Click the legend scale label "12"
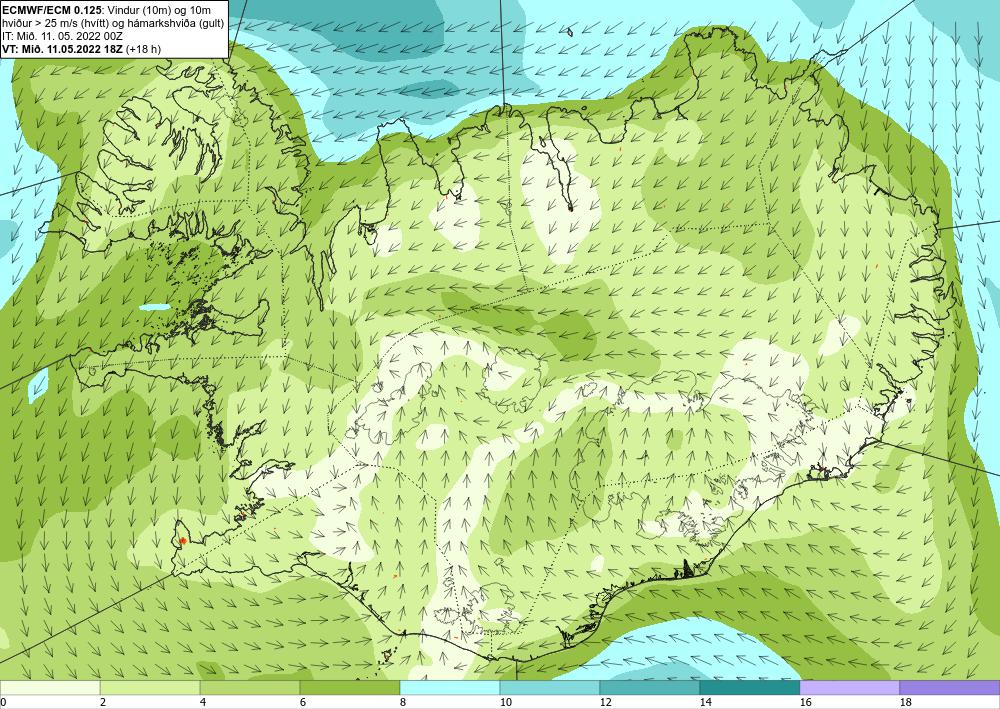 (605, 703)
